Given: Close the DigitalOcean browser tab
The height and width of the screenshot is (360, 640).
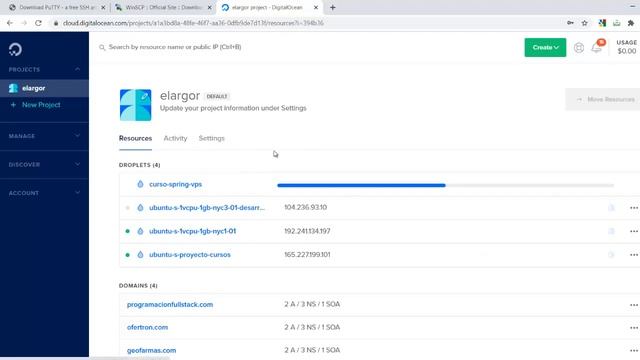Looking at the screenshot, I should pos(316,7).
